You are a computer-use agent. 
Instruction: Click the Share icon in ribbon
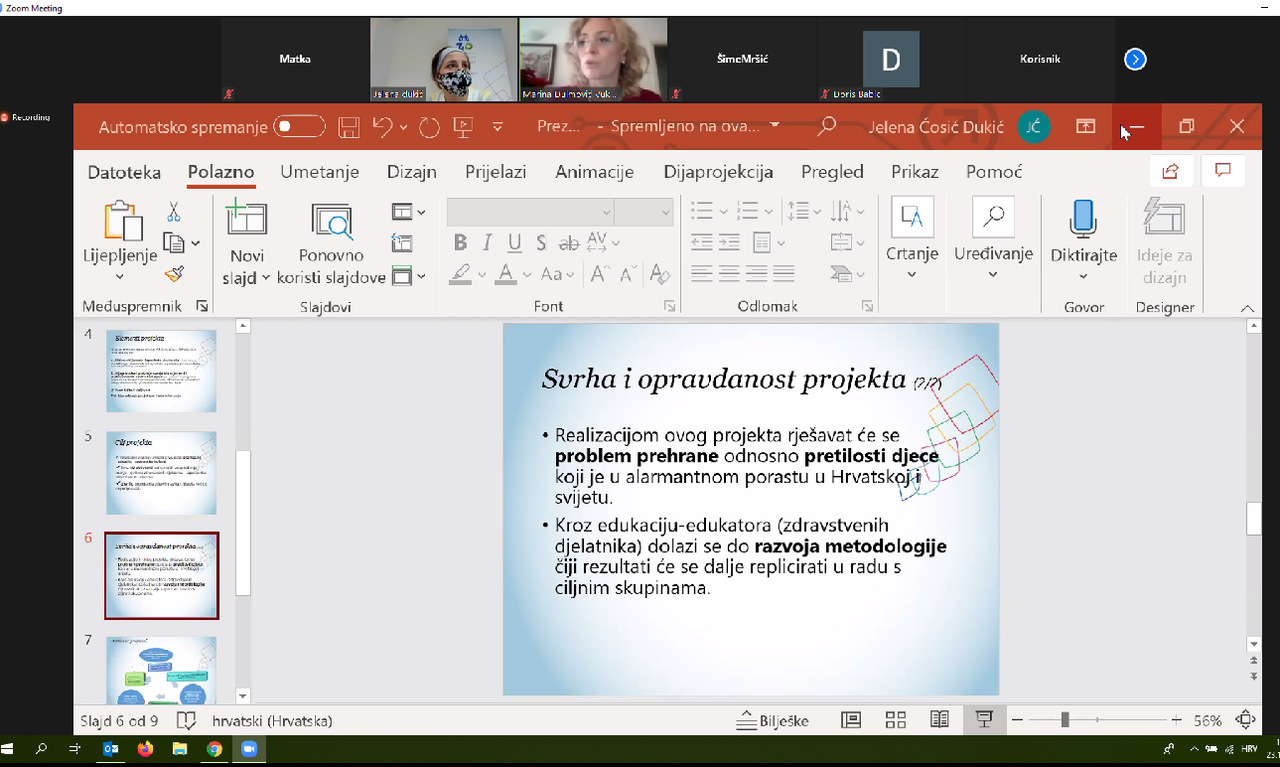click(1170, 171)
